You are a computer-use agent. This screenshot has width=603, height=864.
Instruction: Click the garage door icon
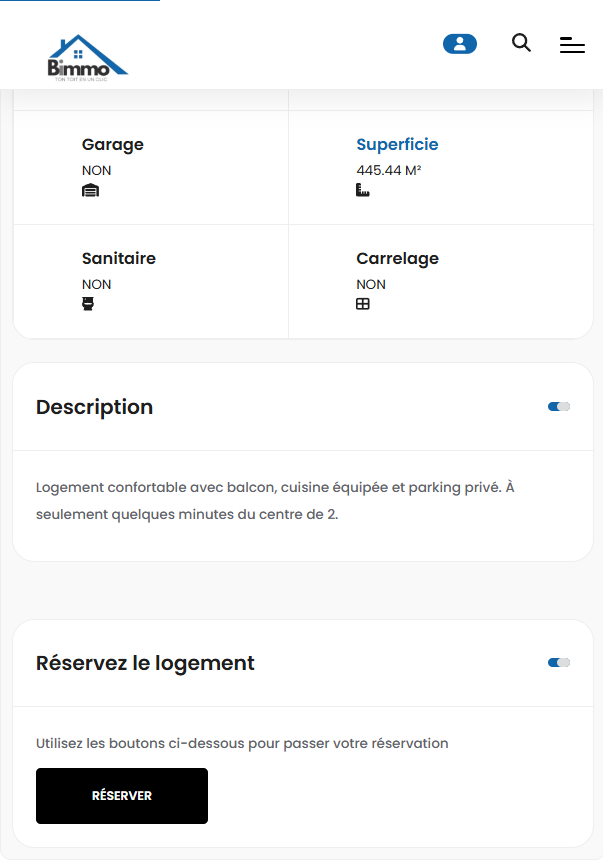click(90, 190)
